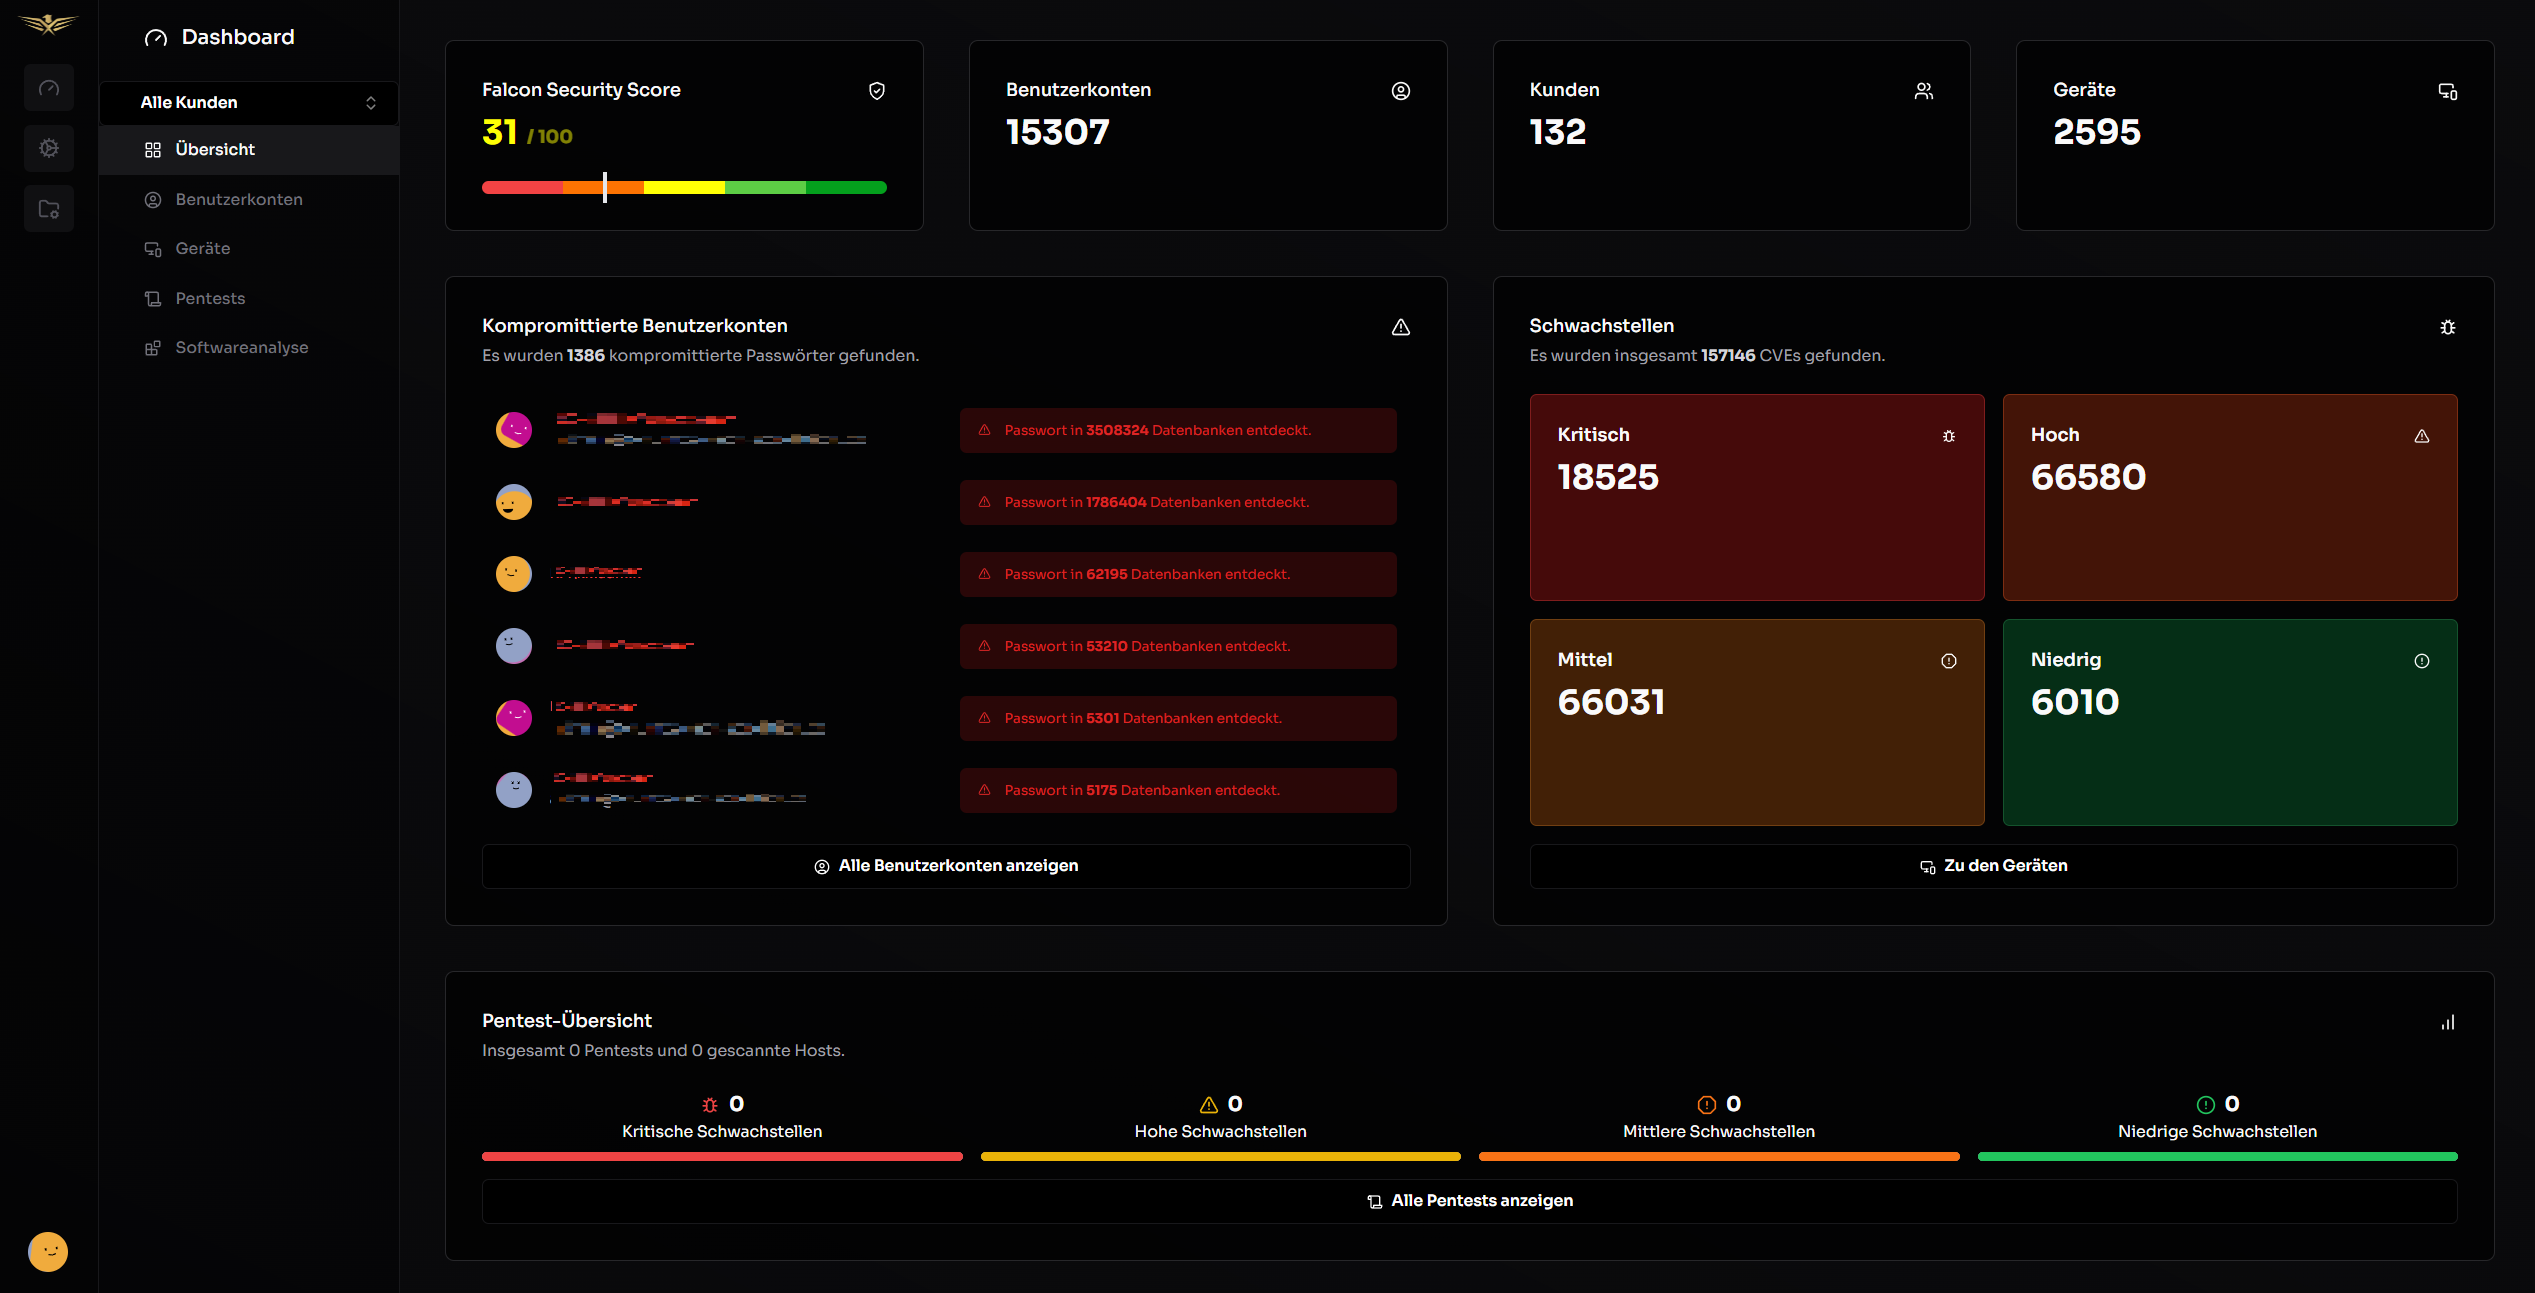
Task: Open the Niedrig 6010 vulnerabilities tile
Action: click(x=2230, y=722)
